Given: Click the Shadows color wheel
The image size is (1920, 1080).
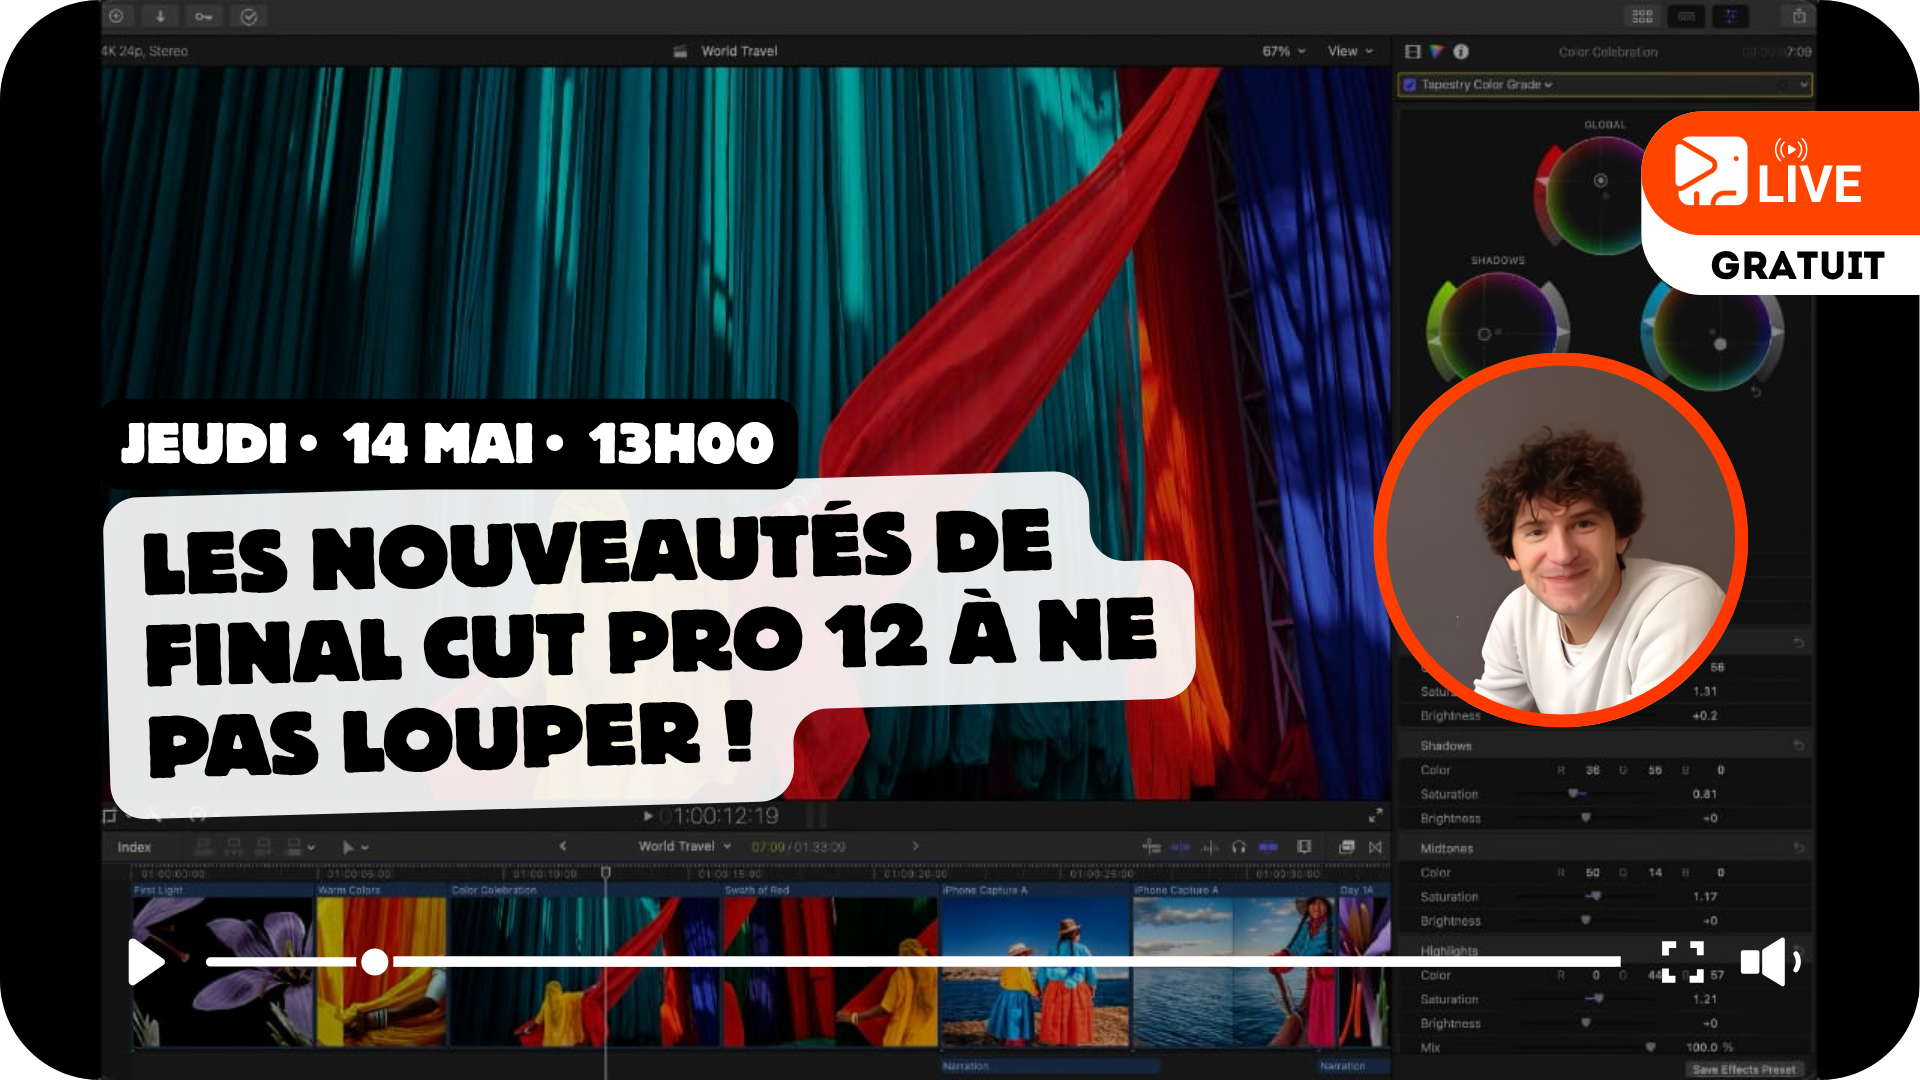Looking at the screenshot, I should point(1497,333).
